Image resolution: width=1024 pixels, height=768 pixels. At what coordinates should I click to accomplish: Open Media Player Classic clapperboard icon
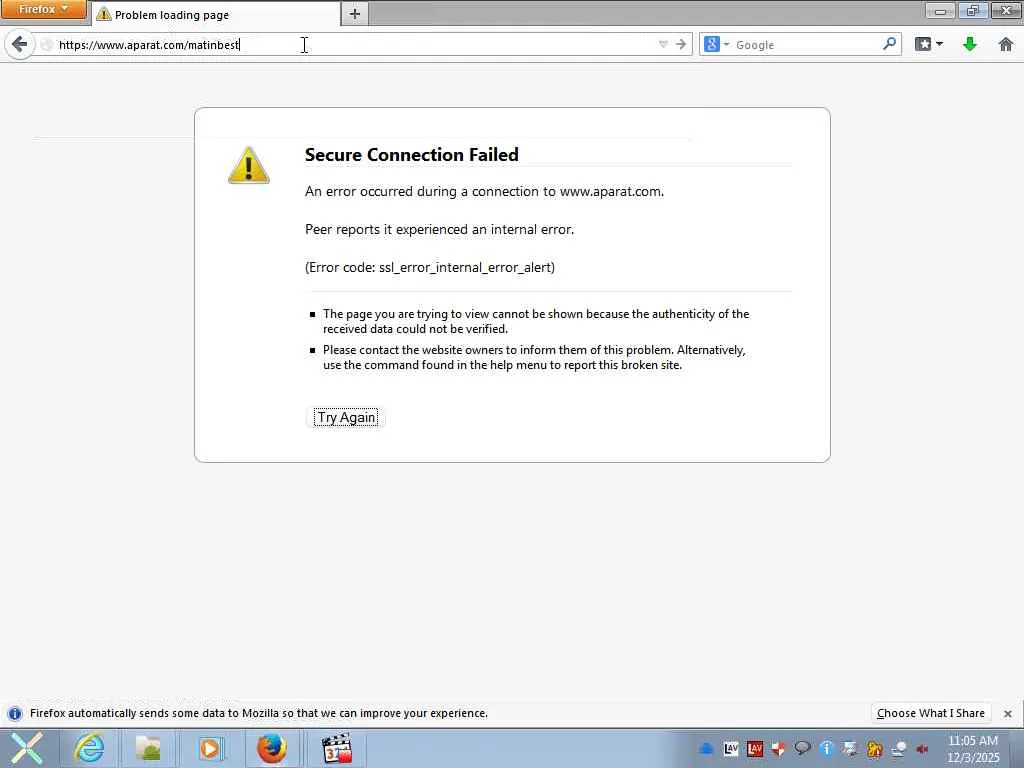point(338,748)
